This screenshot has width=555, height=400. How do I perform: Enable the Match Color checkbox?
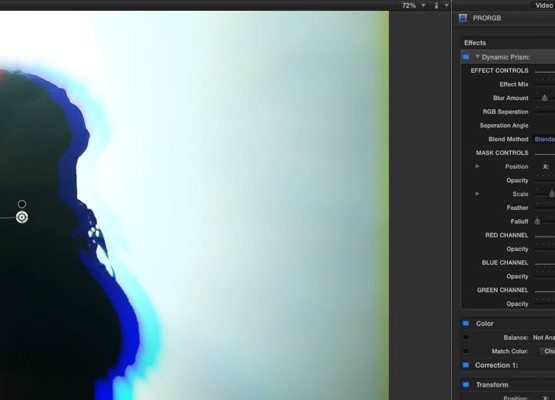pos(466,351)
